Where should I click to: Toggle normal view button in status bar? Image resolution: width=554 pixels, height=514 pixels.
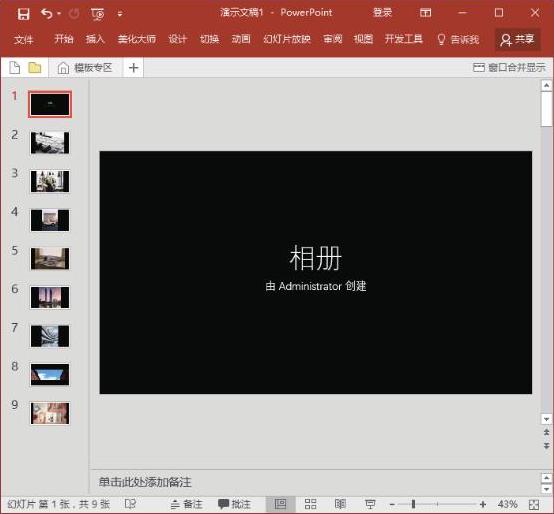click(280, 504)
